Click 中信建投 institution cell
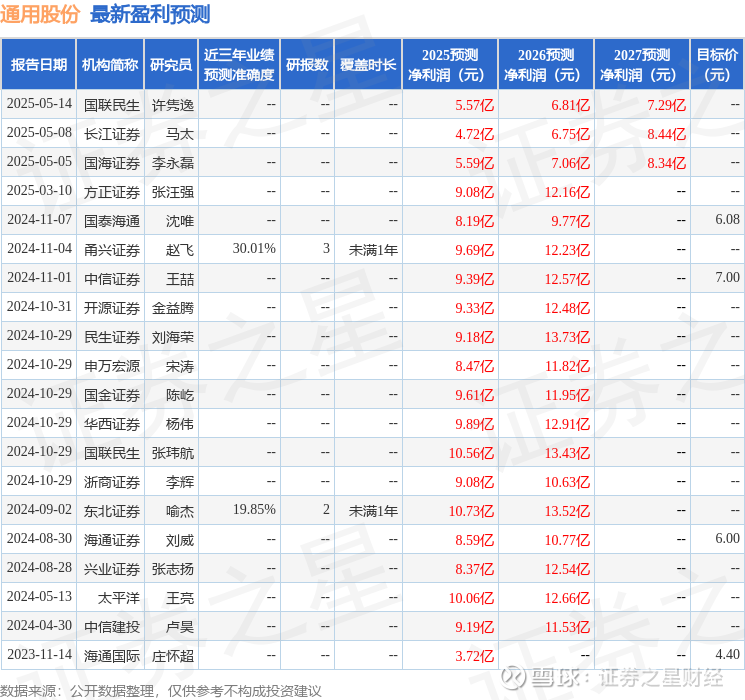745x700 pixels. [x=112, y=627]
